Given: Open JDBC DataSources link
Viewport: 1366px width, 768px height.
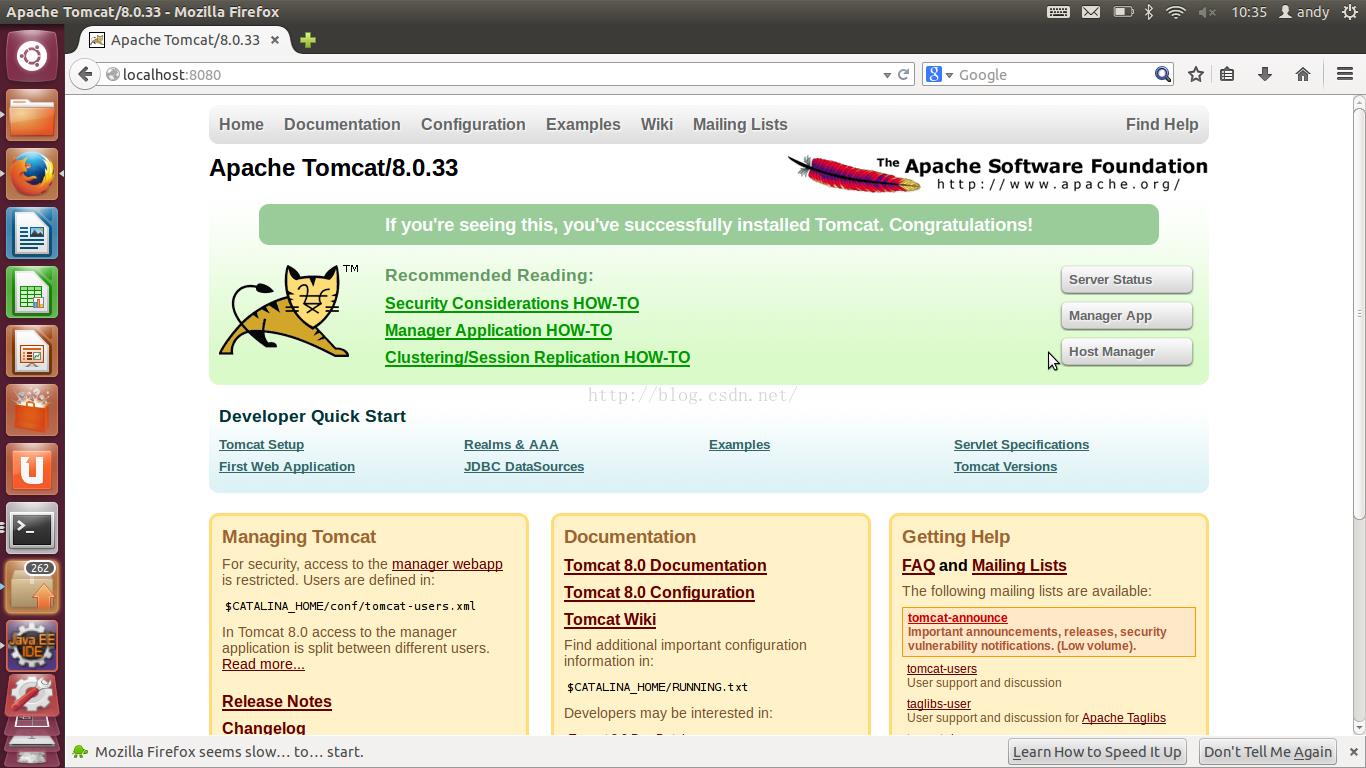Looking at the screenshot, I should point(524,466).
